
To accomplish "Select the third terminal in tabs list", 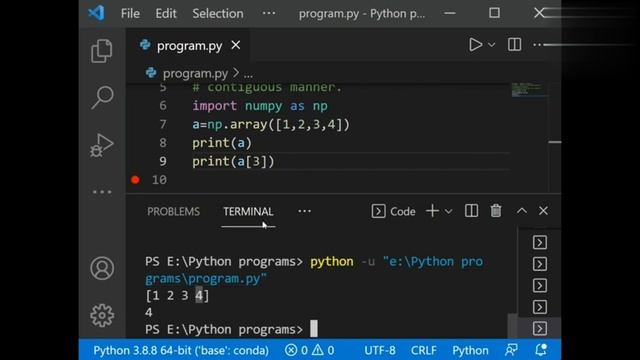I will [x=540, y=285].
